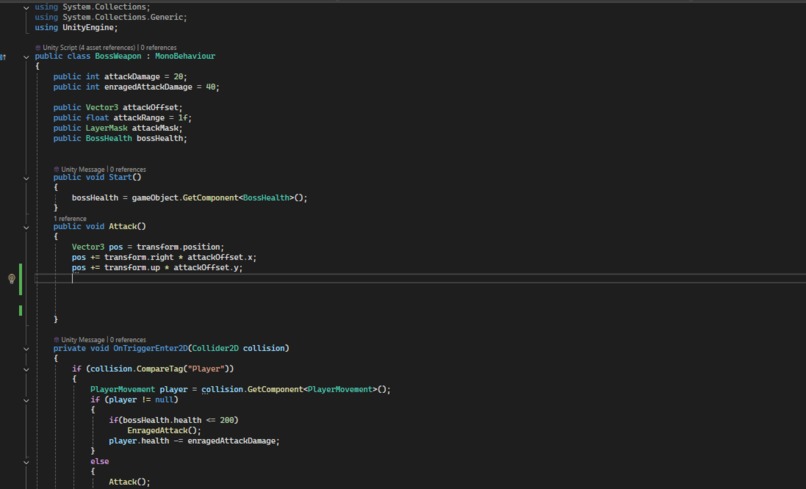Collapse the using directives block
806x489 pixels.
(26, 8)
